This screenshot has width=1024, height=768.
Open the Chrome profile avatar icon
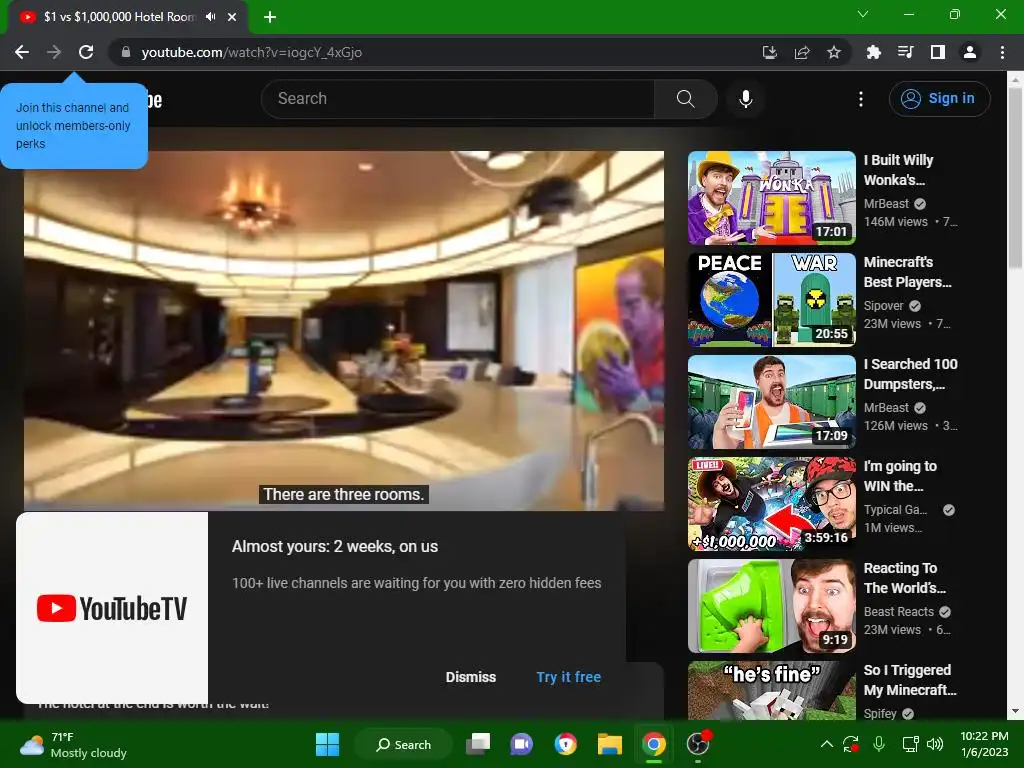point(970,52)
